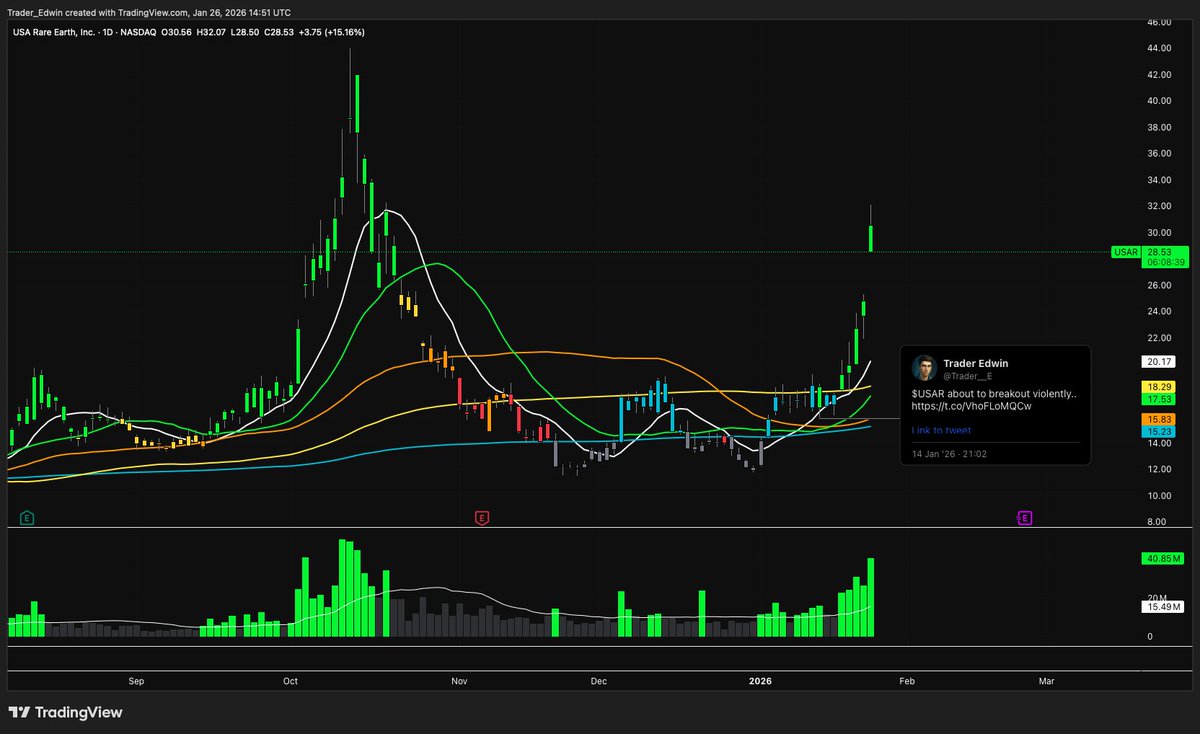Click Trader Edwin's avatar in the tweet card
Viewport: 1200px width, 734px height.
(x=924, y=368)
